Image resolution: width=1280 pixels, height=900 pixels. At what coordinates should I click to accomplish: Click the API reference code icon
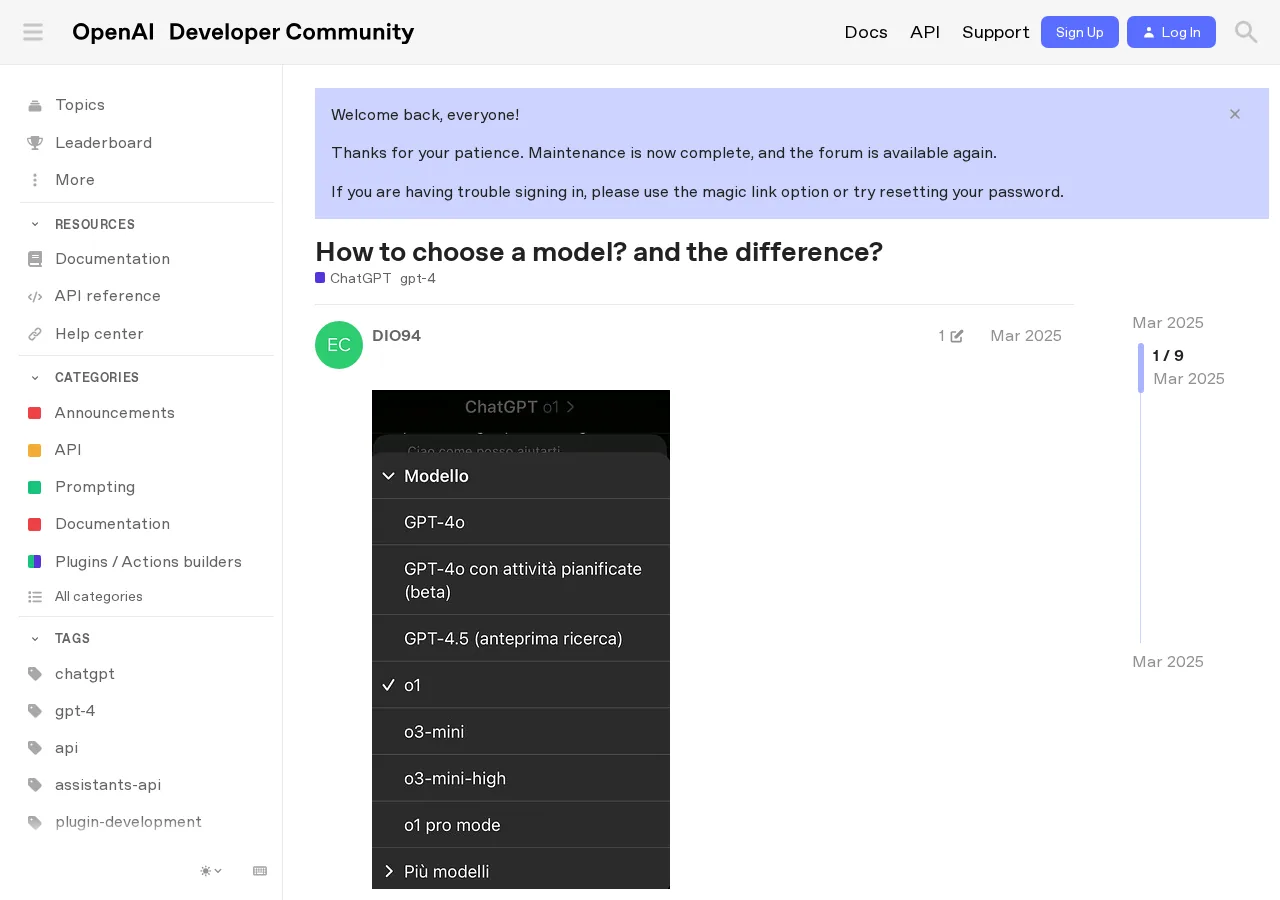pos(35,296)
